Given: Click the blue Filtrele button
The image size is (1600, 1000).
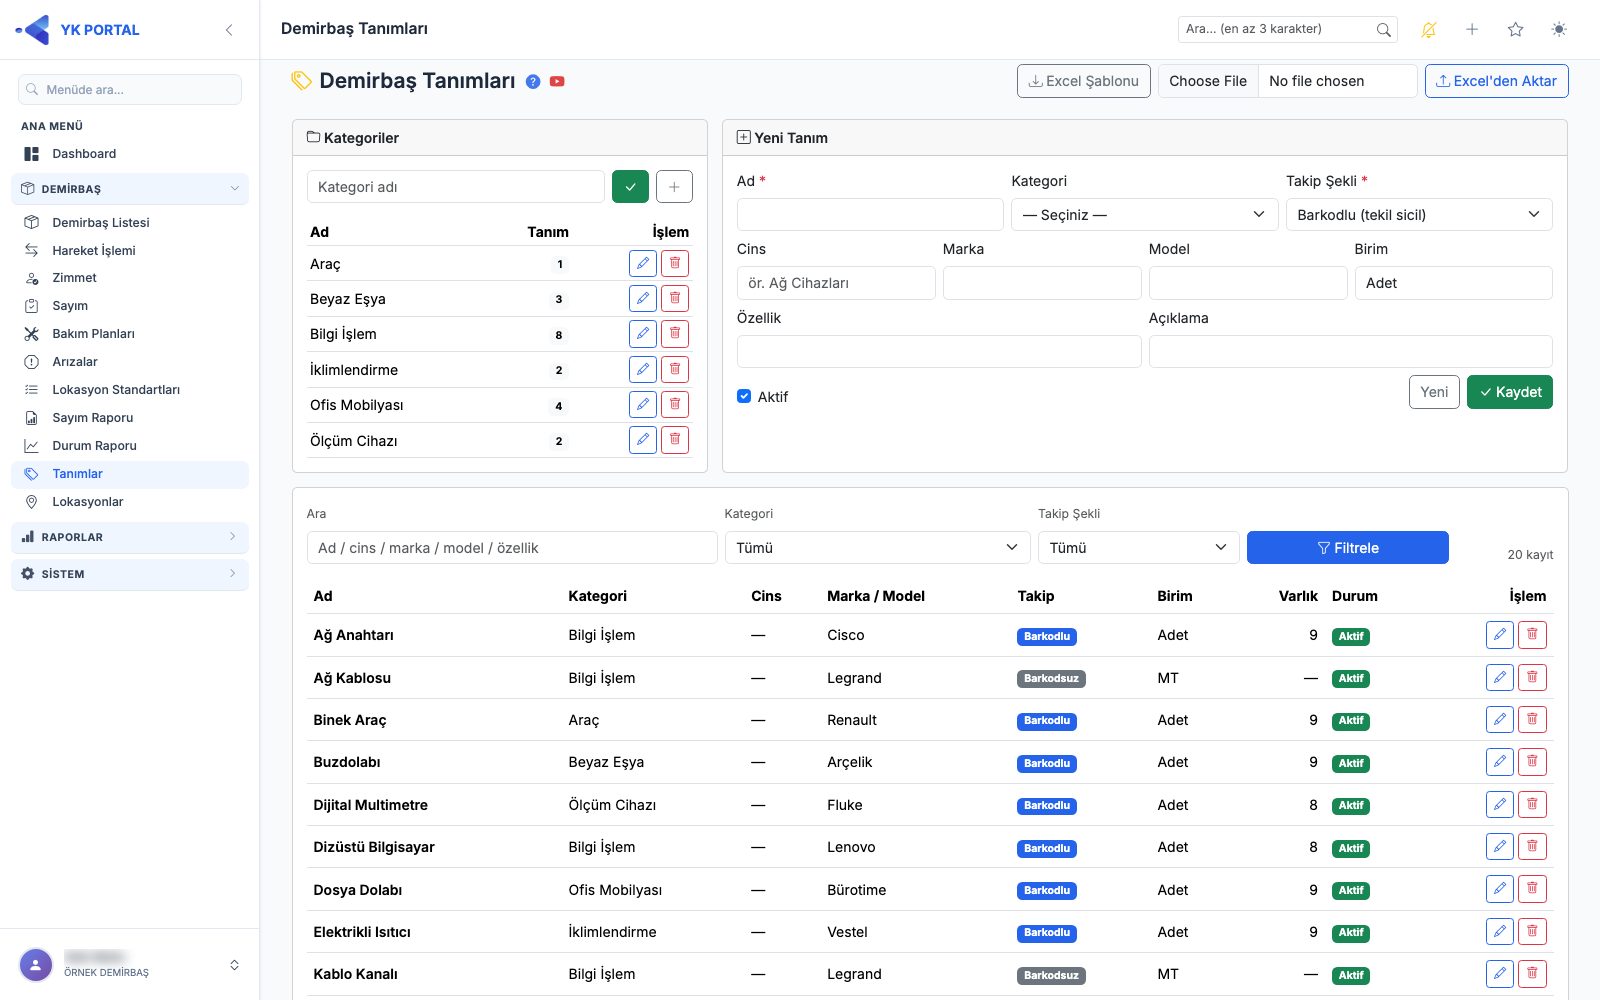Looking at the screenshot, I should tap(1348, 548).
